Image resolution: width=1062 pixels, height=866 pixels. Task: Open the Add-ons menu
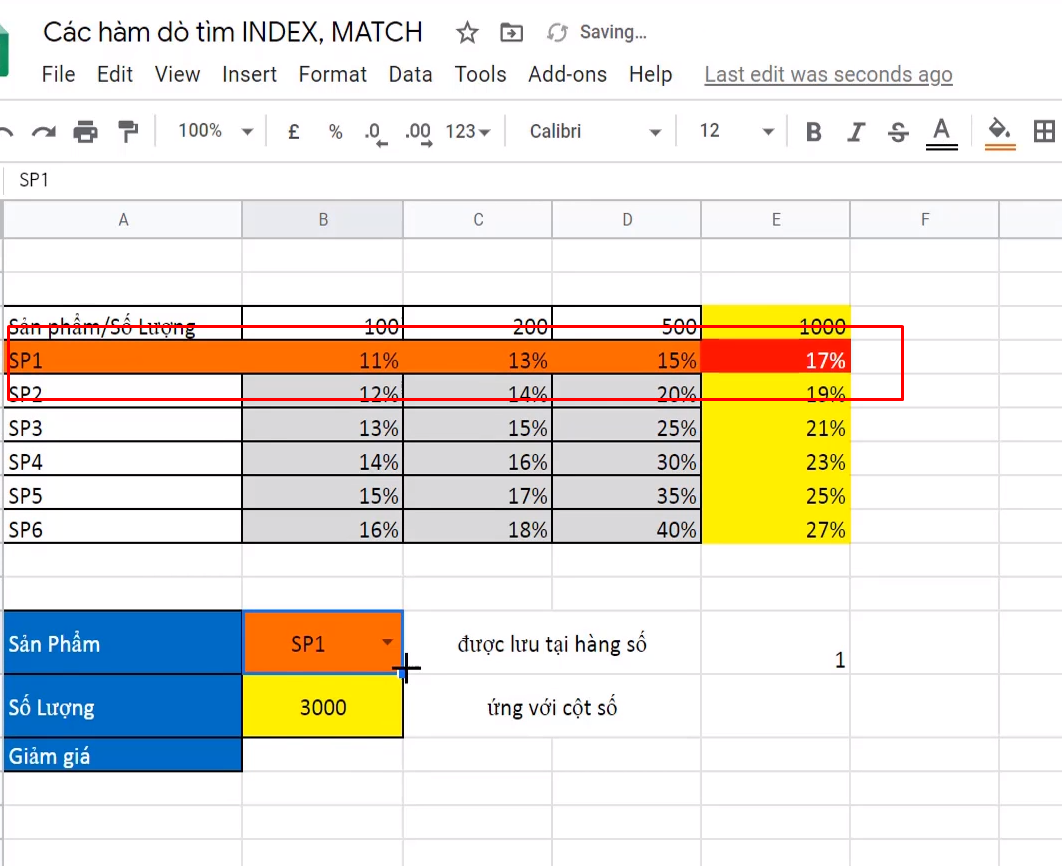tap(568, 74)
